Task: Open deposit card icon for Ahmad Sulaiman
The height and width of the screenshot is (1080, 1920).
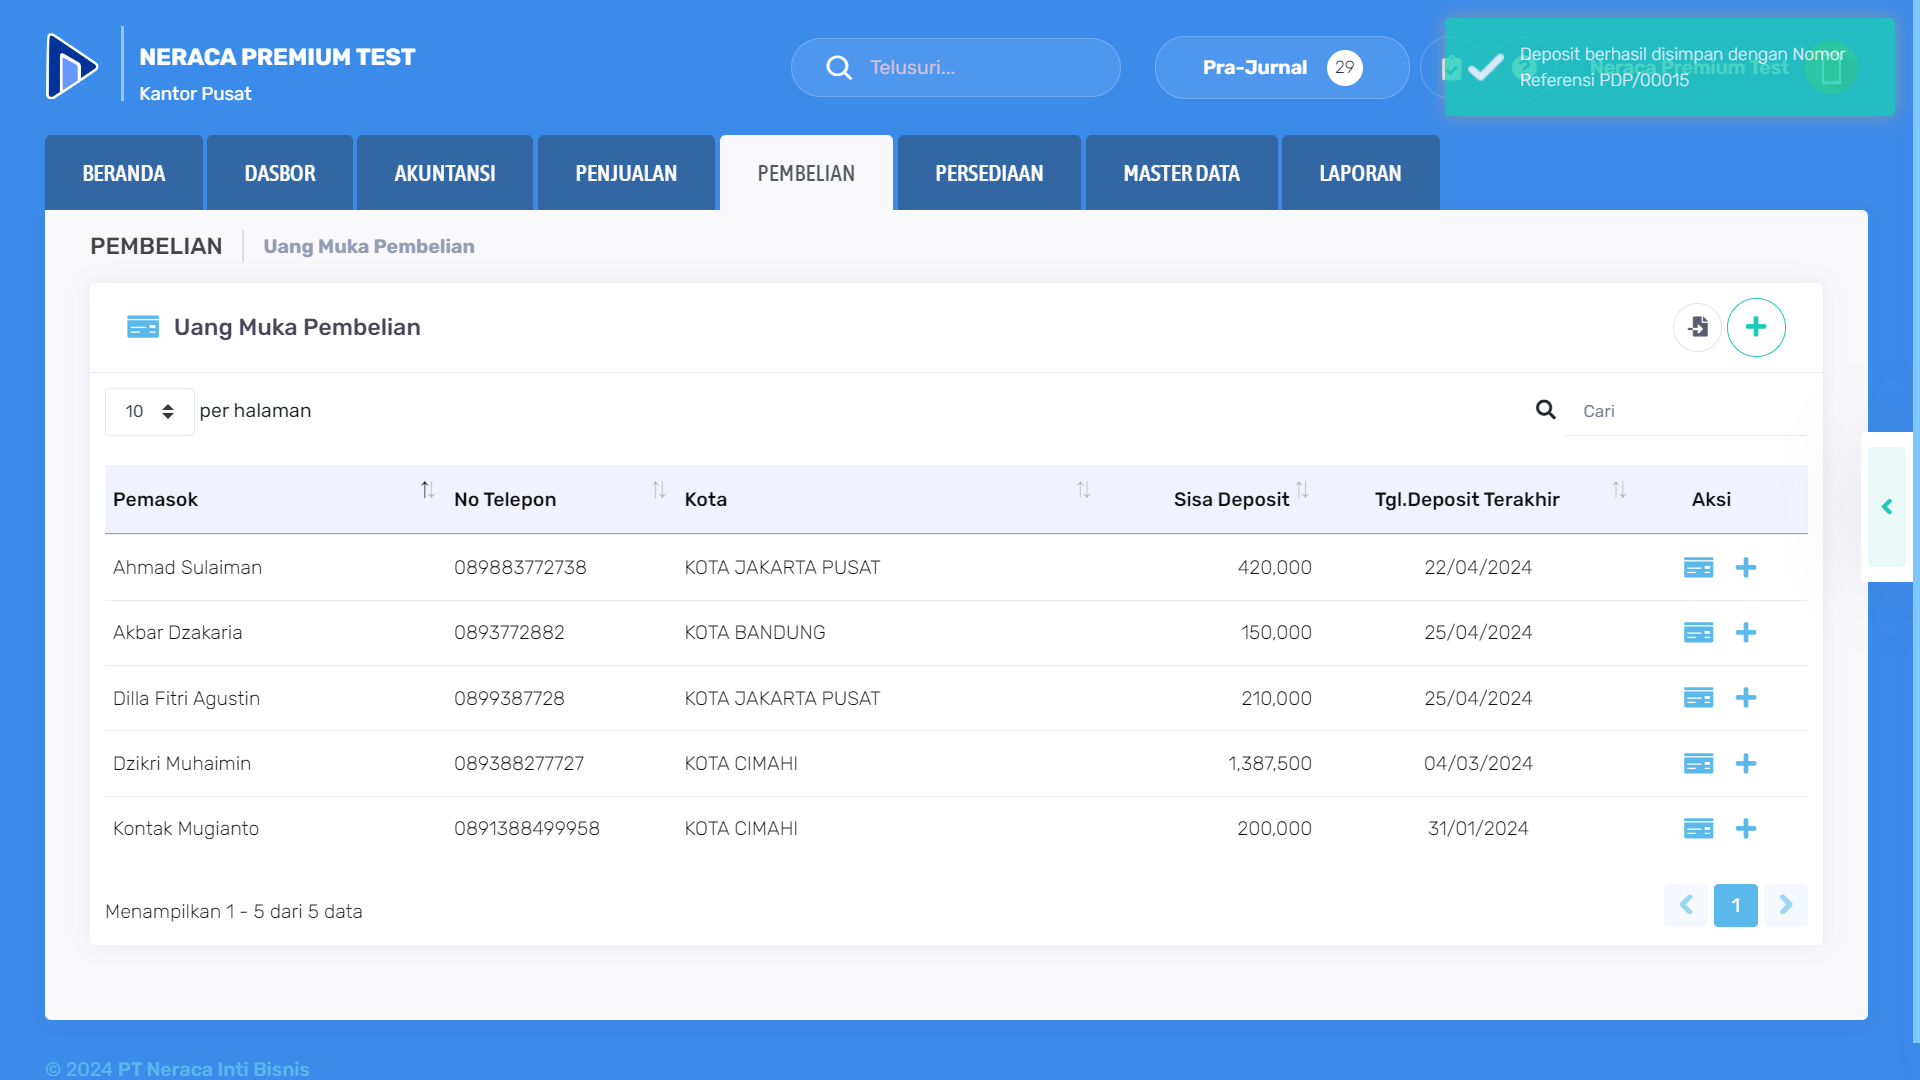Action: 1698,568
